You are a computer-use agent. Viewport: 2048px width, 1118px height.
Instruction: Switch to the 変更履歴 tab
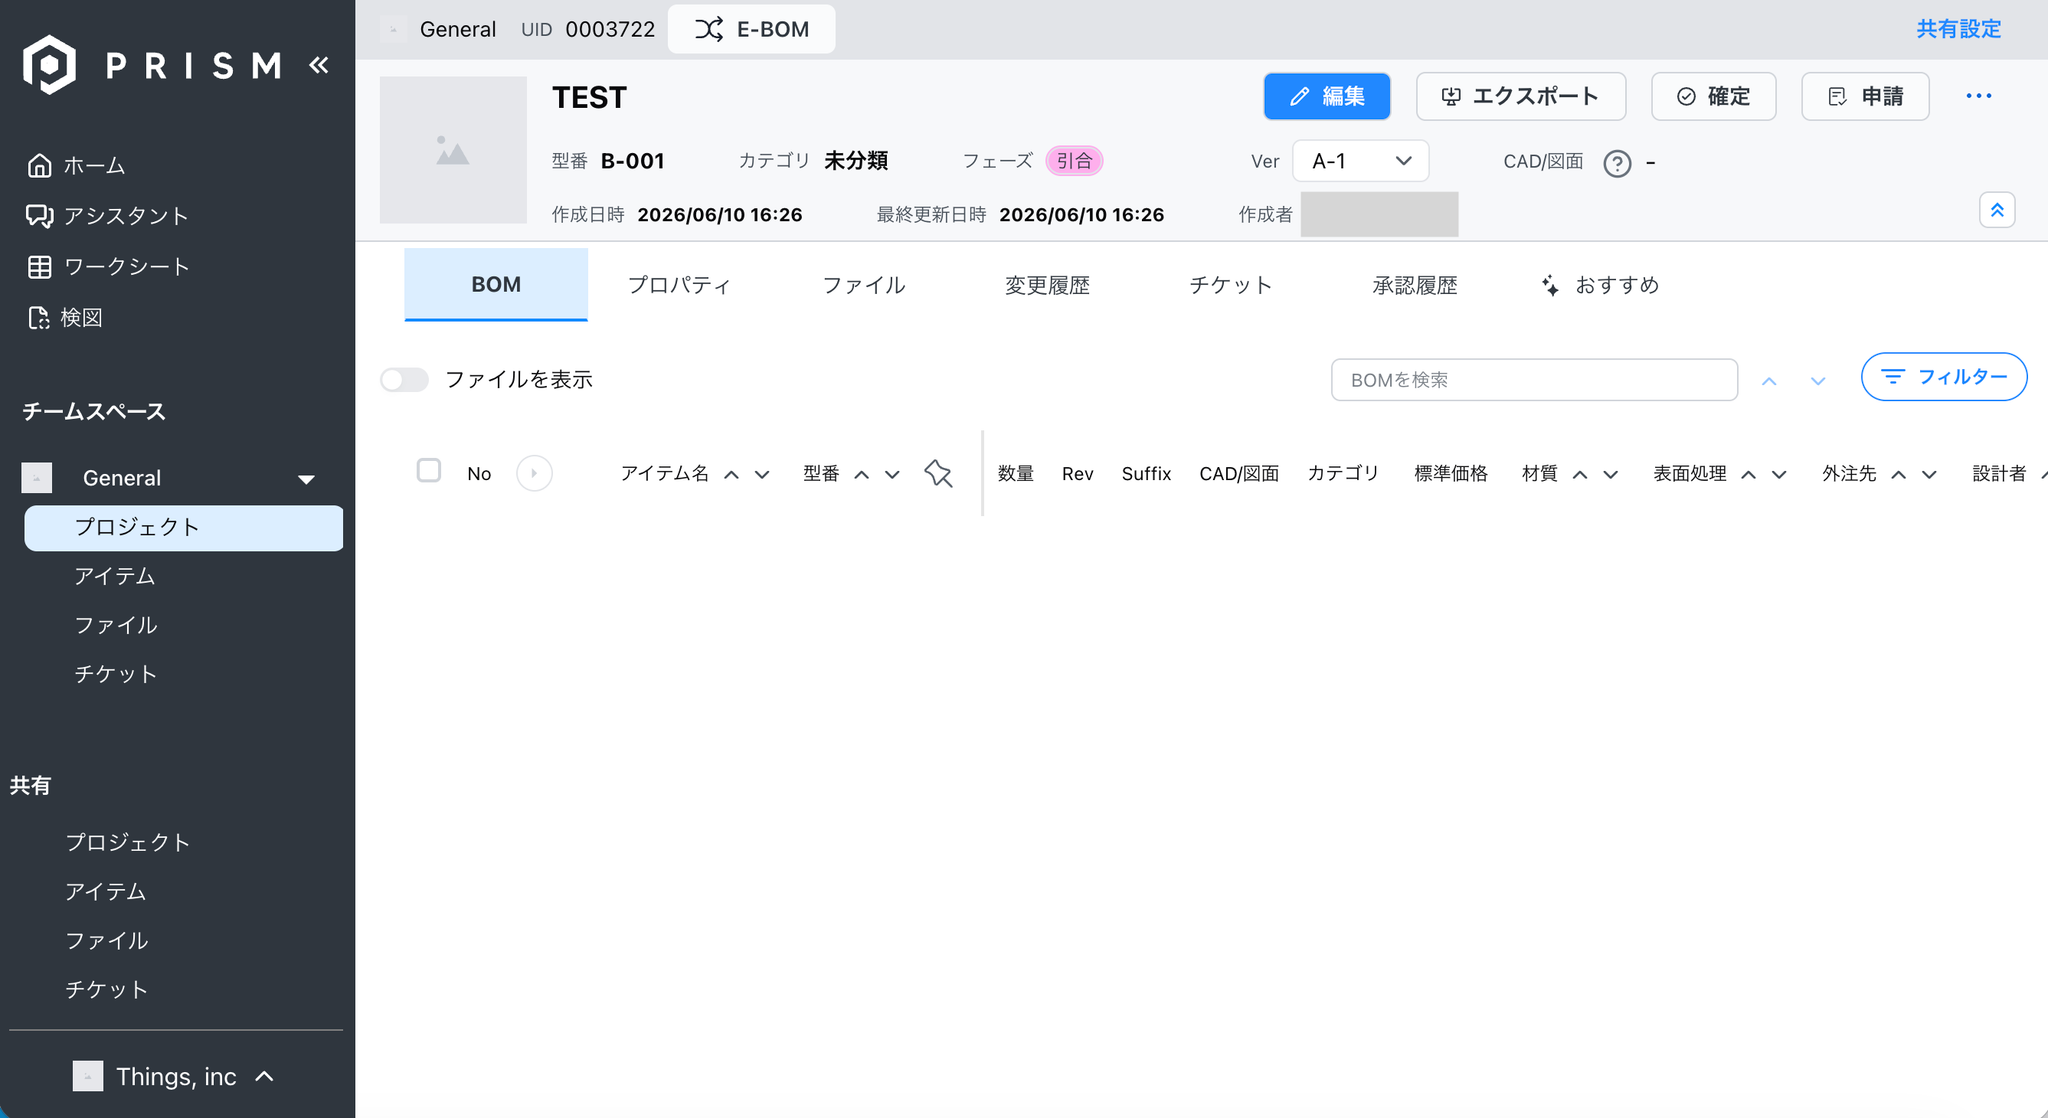[1047, 285]
